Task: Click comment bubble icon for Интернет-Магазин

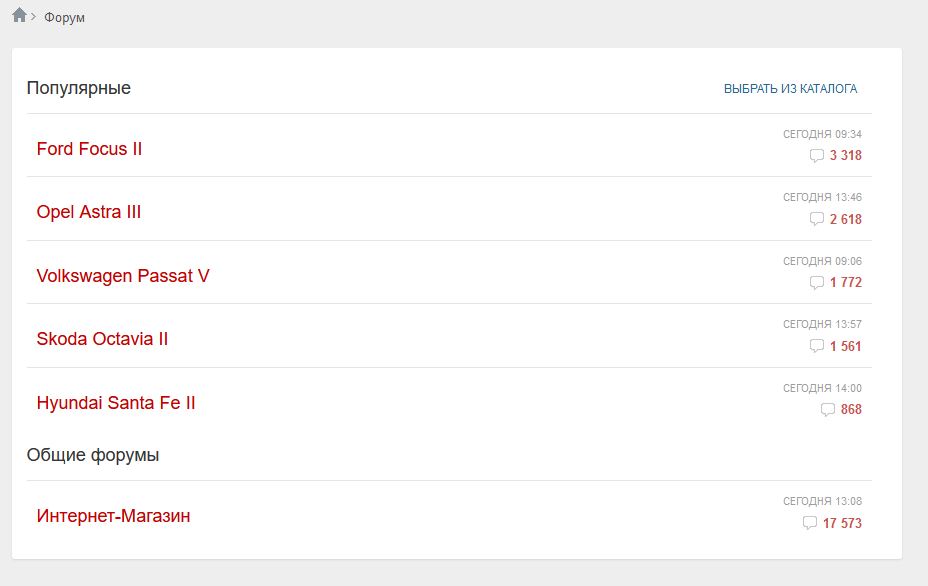Action: 810,523
